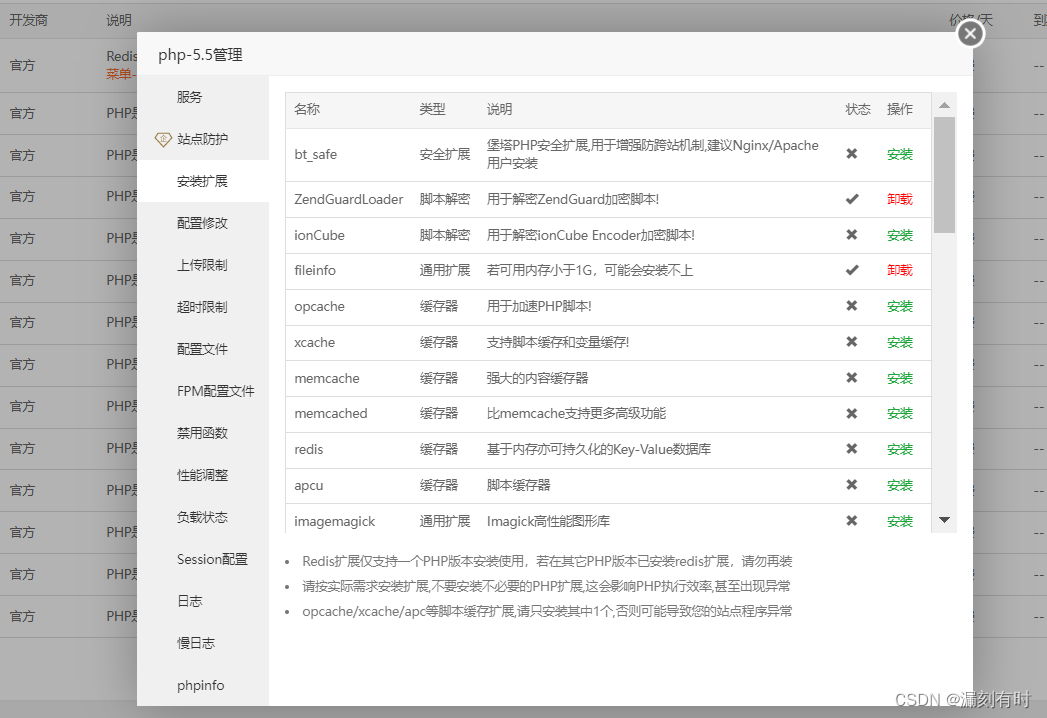Screen dimensions: 1047x718
Task: Click the scrollbar down arrow in extension list
Action: point(943,520)
